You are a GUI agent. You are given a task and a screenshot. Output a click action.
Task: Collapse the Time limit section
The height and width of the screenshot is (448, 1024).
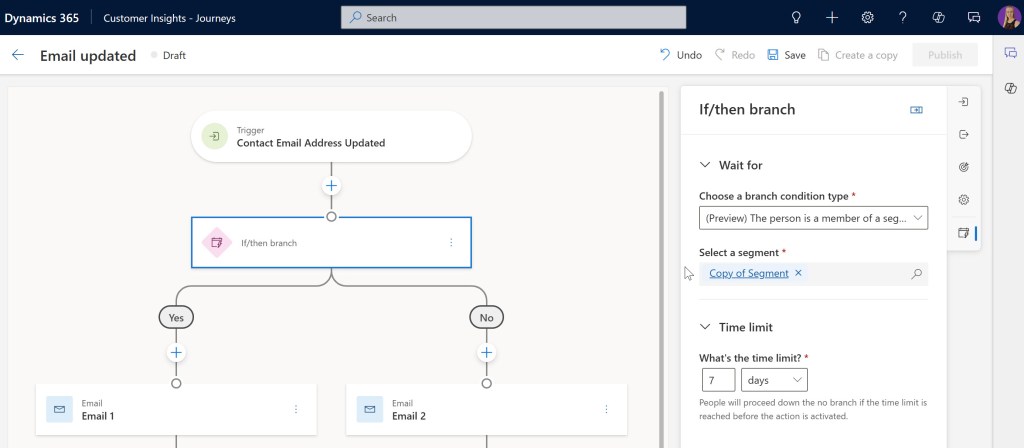click(x=705, y=327)
